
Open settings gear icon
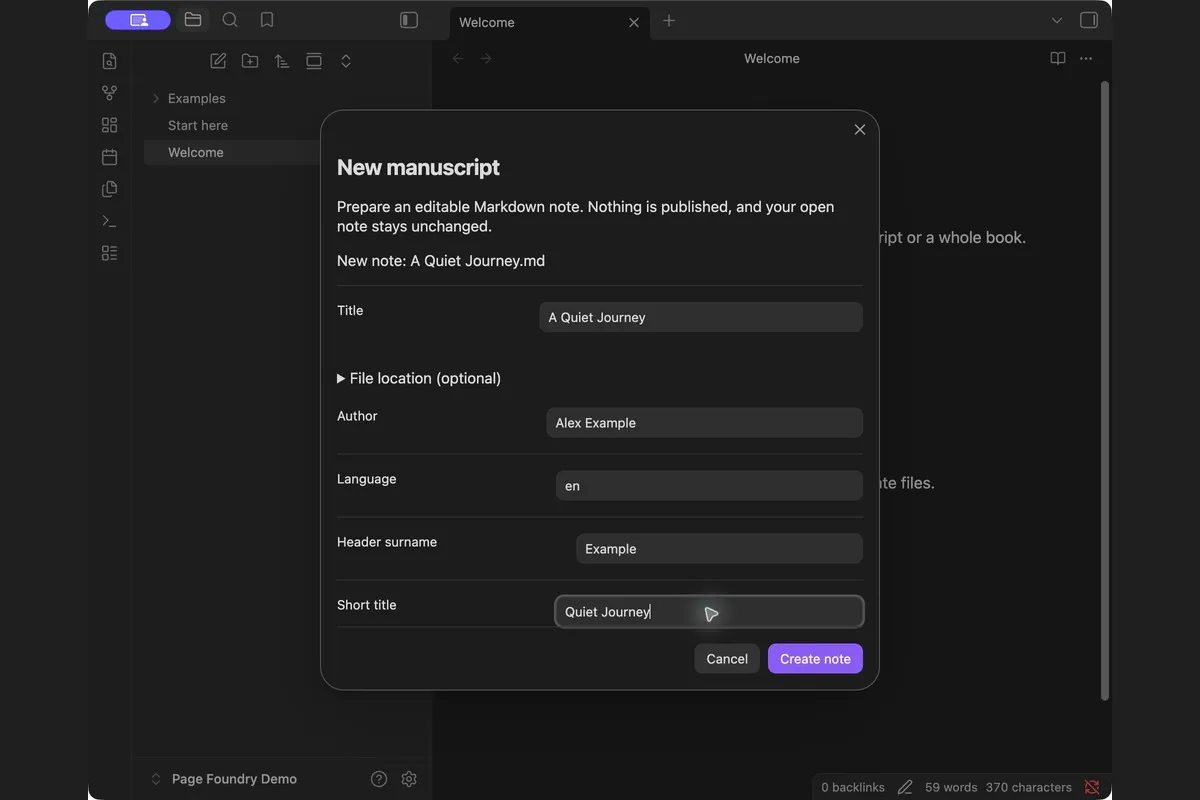[409, 779]
